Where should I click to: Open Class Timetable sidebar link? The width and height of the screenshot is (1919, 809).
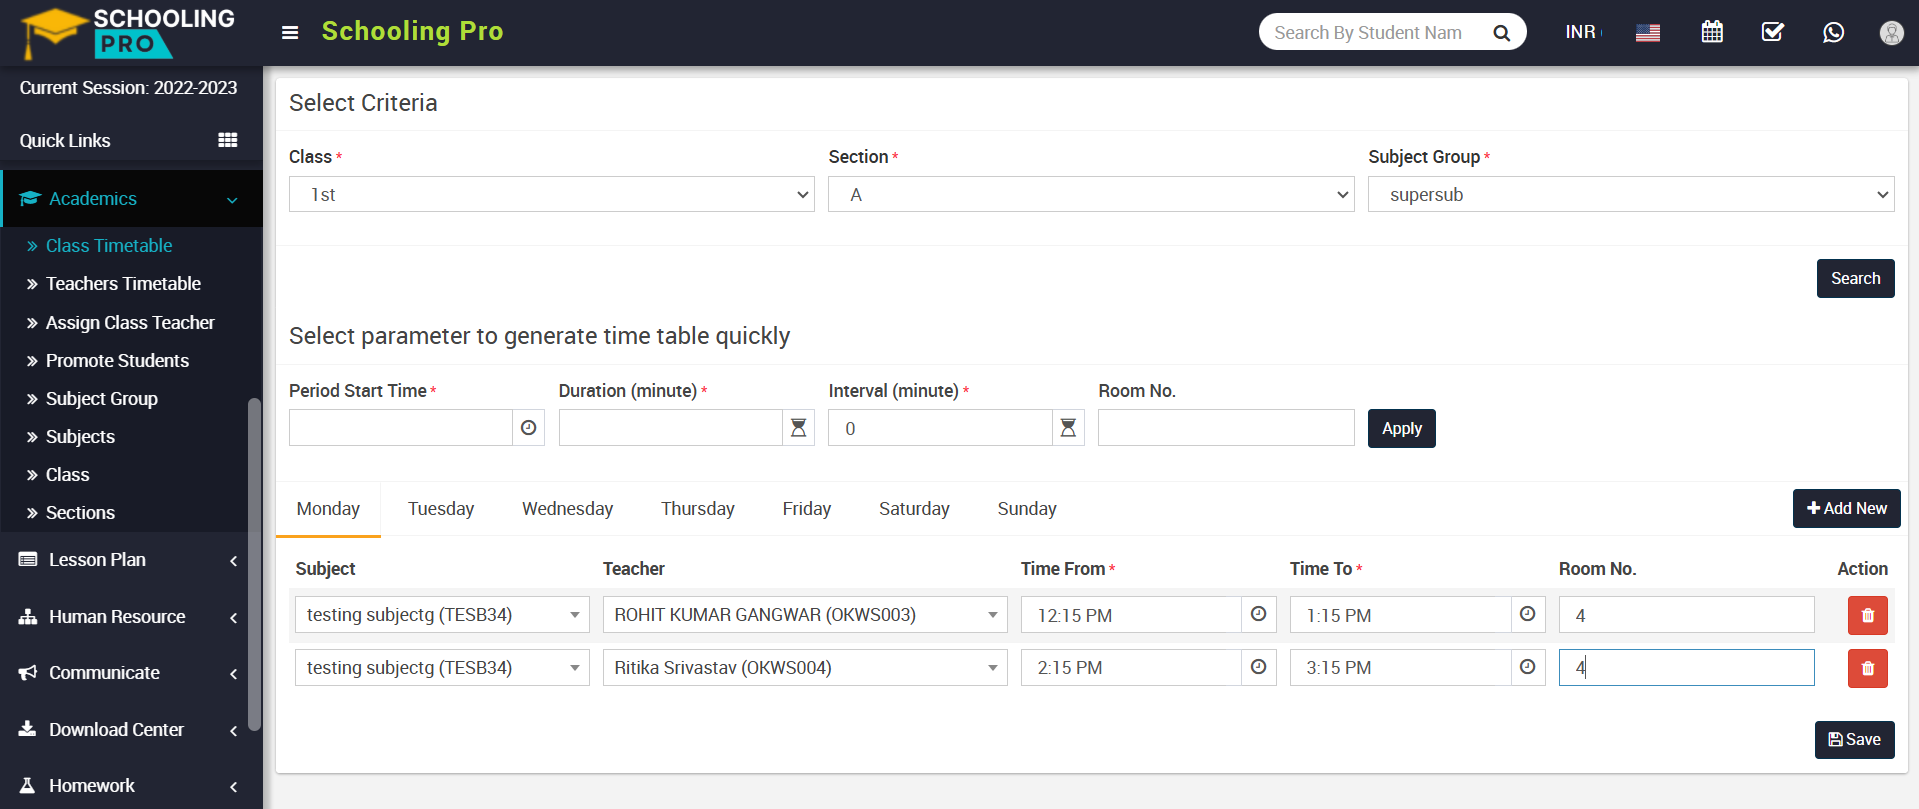[109, 246]
